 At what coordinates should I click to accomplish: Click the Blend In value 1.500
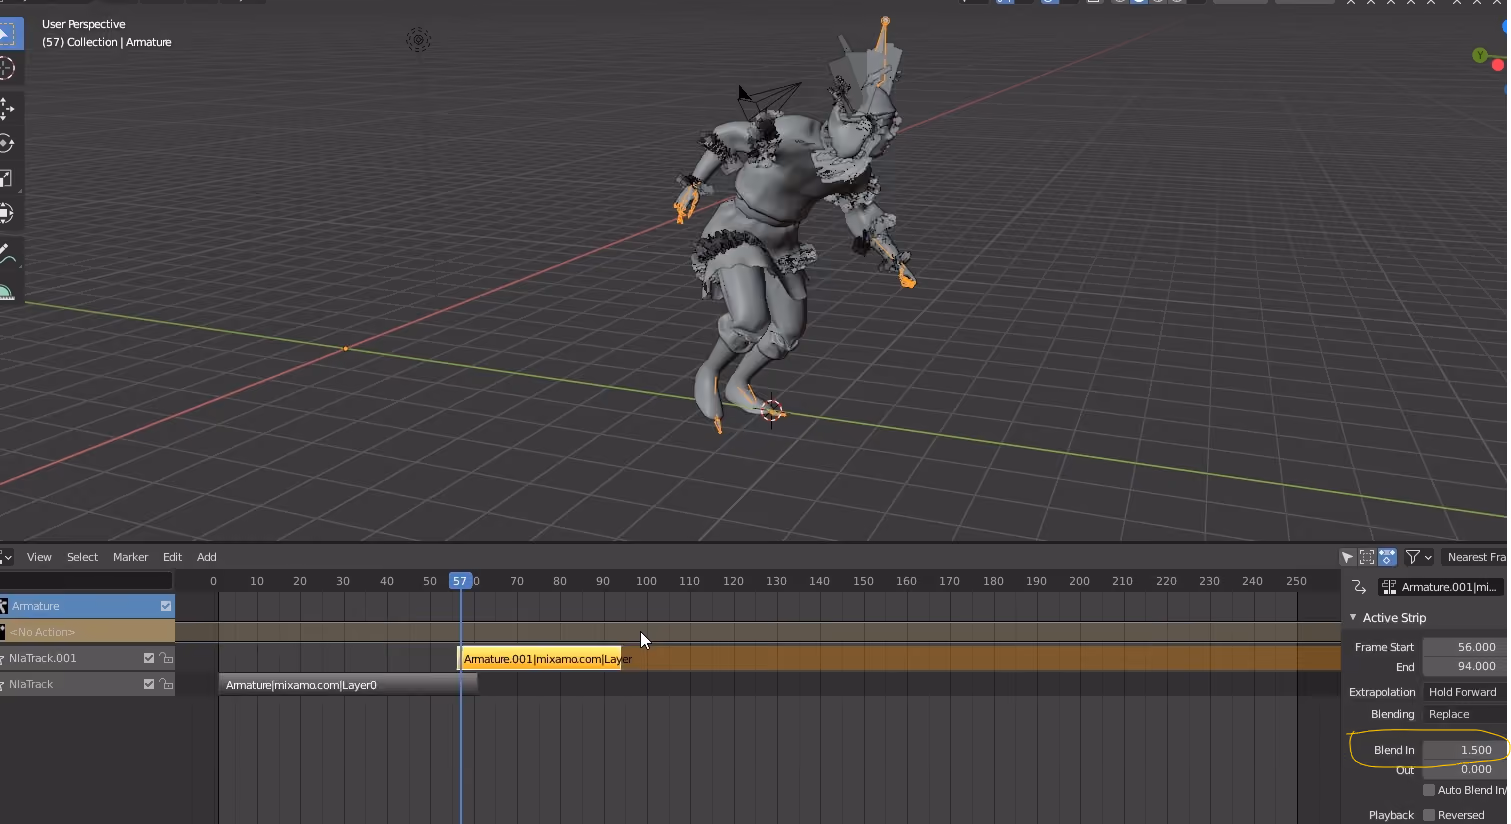click(1465, 750)
